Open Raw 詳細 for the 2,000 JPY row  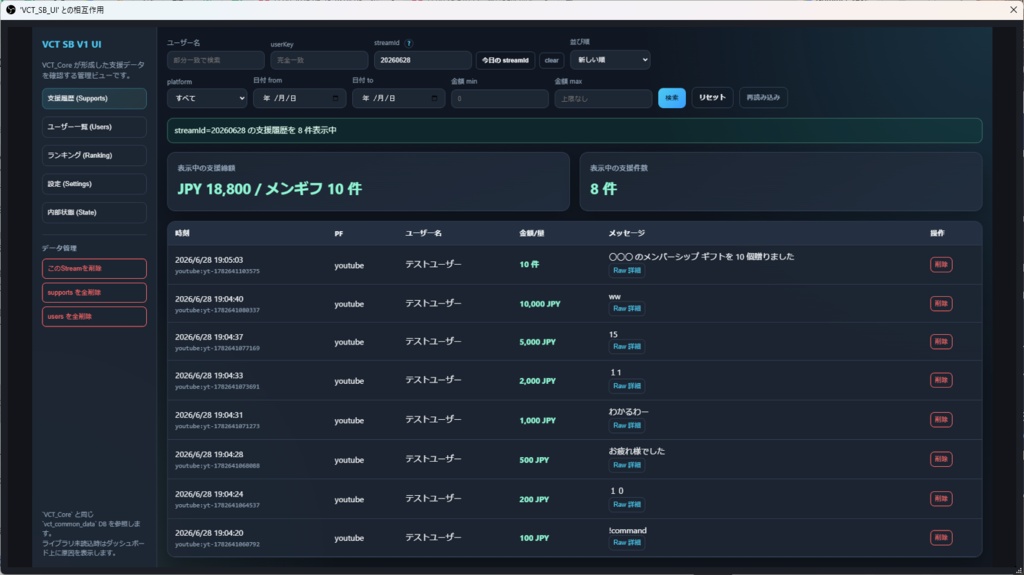point(626,386)
